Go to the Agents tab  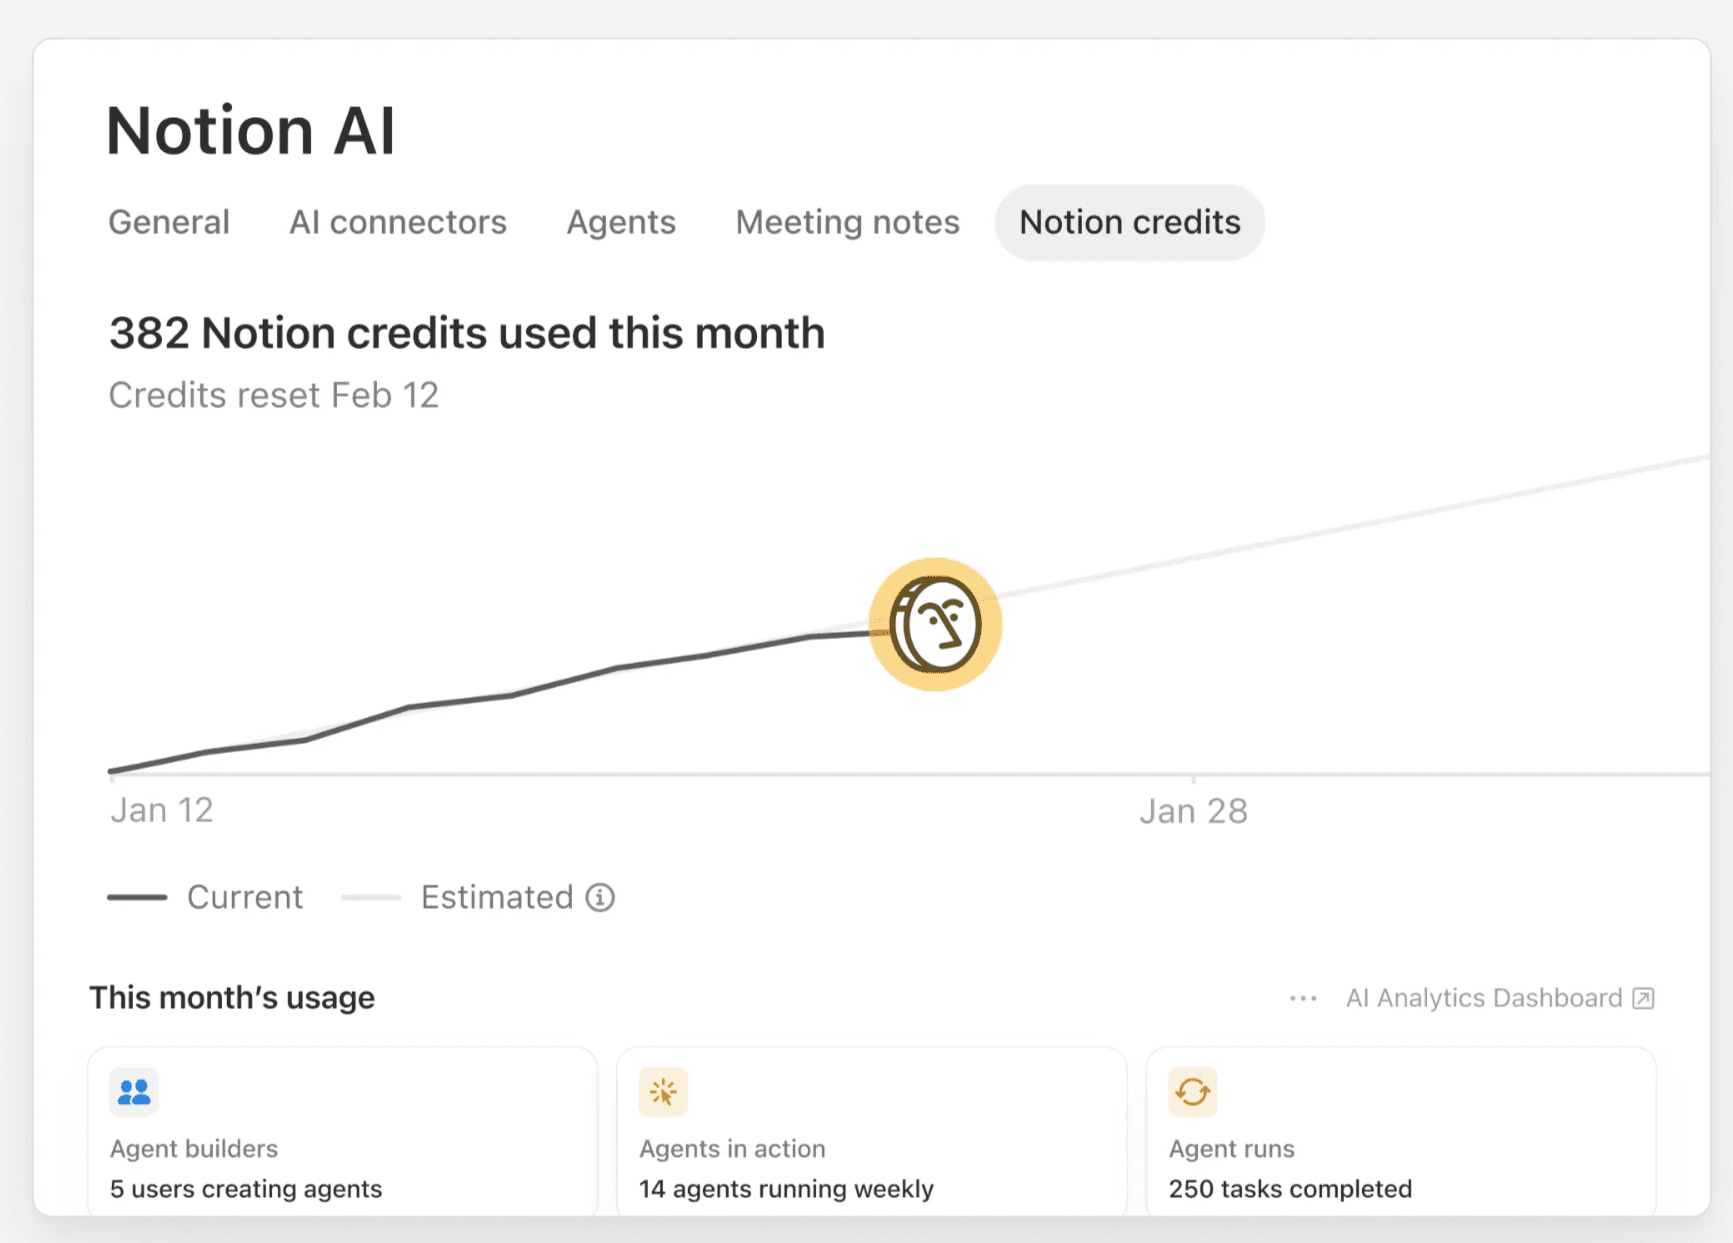(621, 222)
